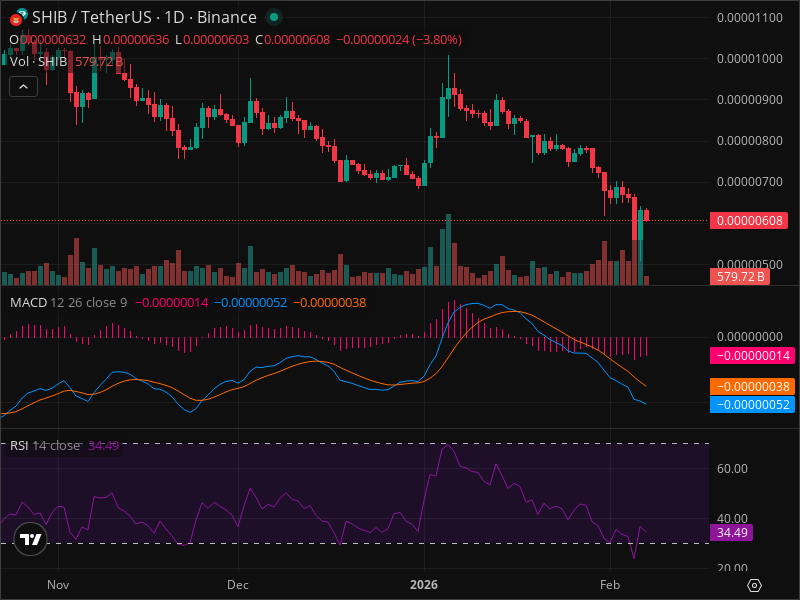Click the MACD 12 26 close 9 label
This screenshot has width=800, height=600.
pyautogui.click(x=68, y=303)
